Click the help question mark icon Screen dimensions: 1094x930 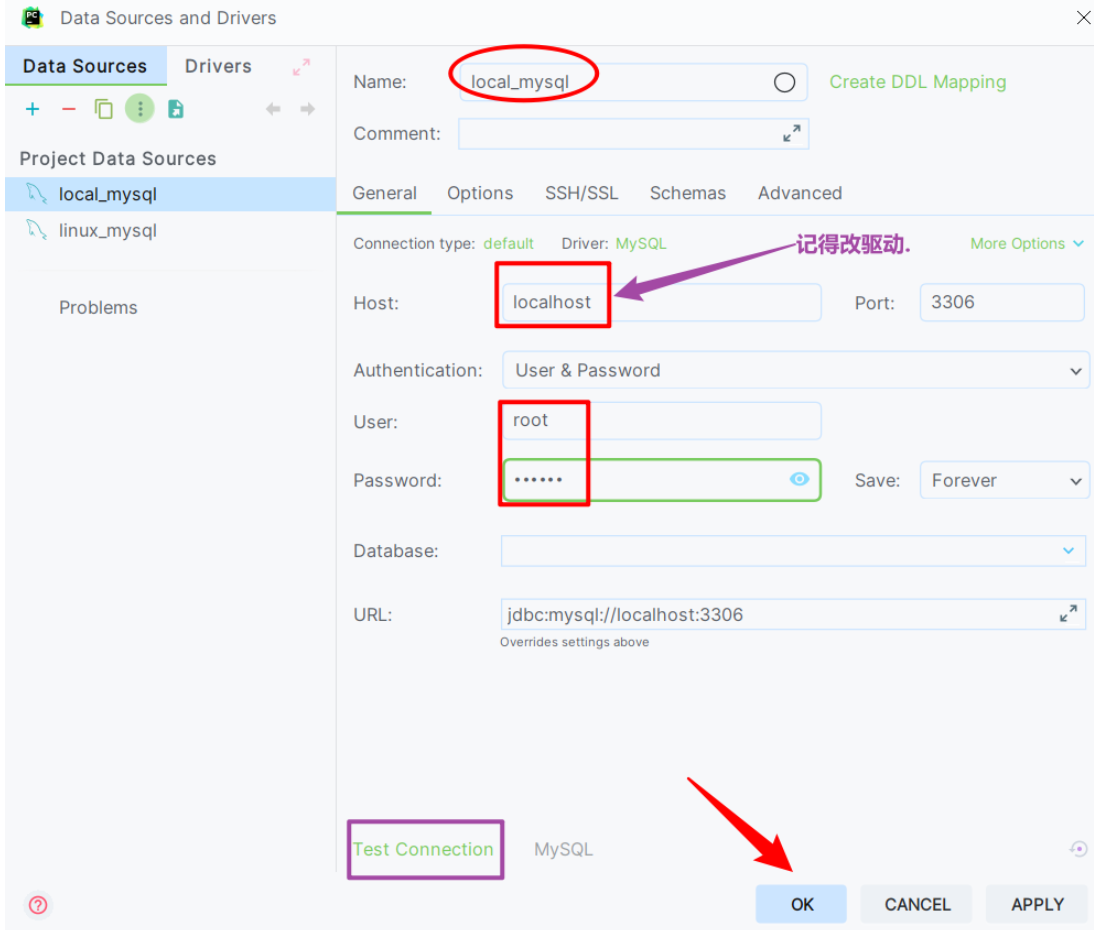[37, 903]
